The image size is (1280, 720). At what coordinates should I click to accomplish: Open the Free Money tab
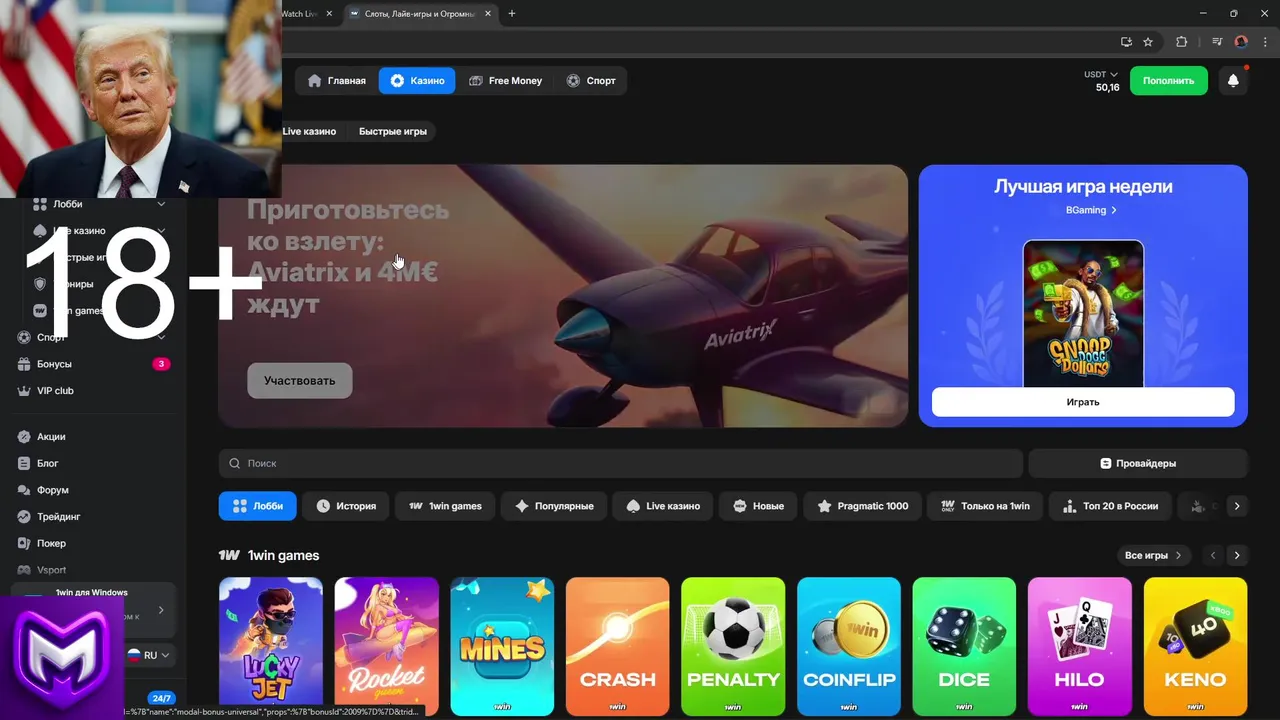click(x=506, y=81)
